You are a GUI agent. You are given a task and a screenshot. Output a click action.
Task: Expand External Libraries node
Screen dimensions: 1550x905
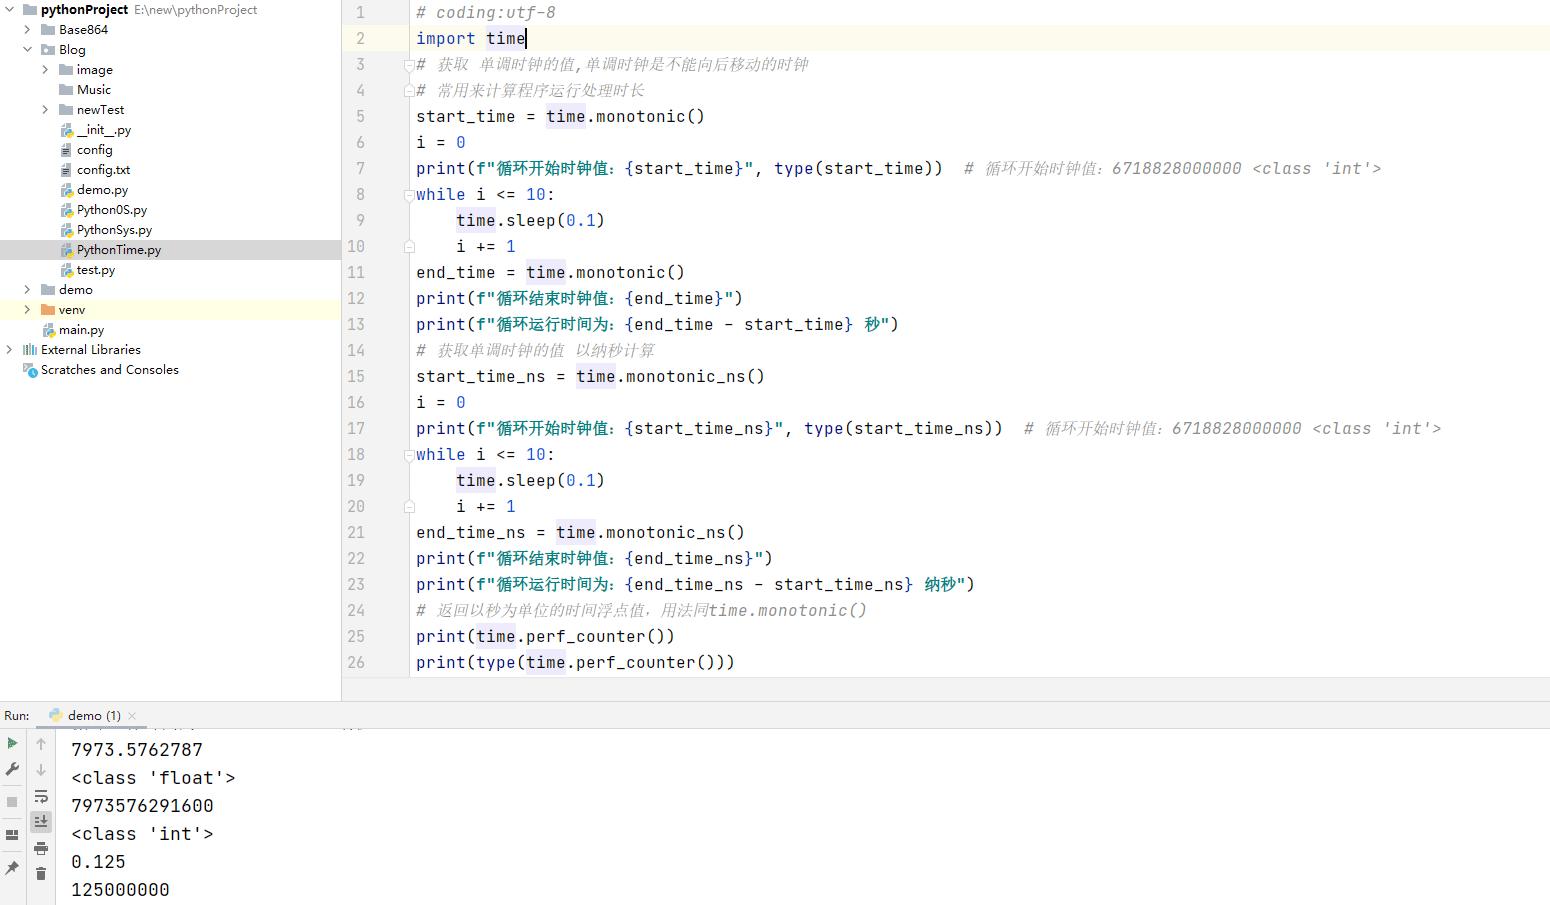pyautogui.click(x=9, y=350)
